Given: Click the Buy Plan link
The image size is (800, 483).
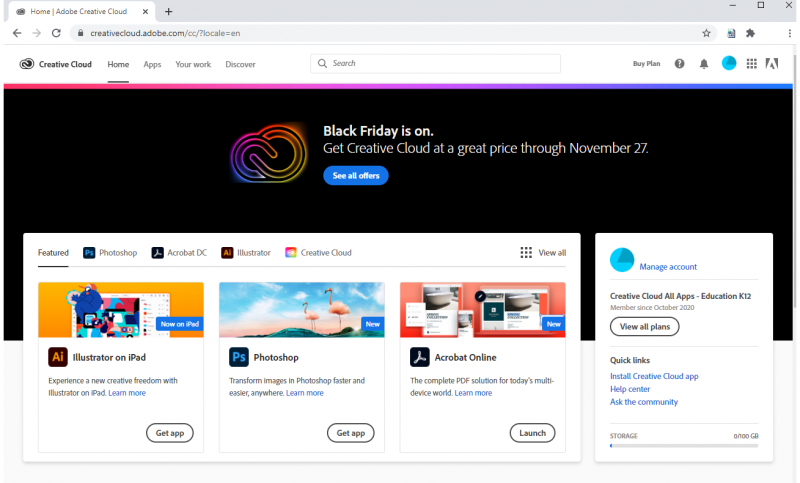Looking at the screenshot, I should tap(646, 64).
